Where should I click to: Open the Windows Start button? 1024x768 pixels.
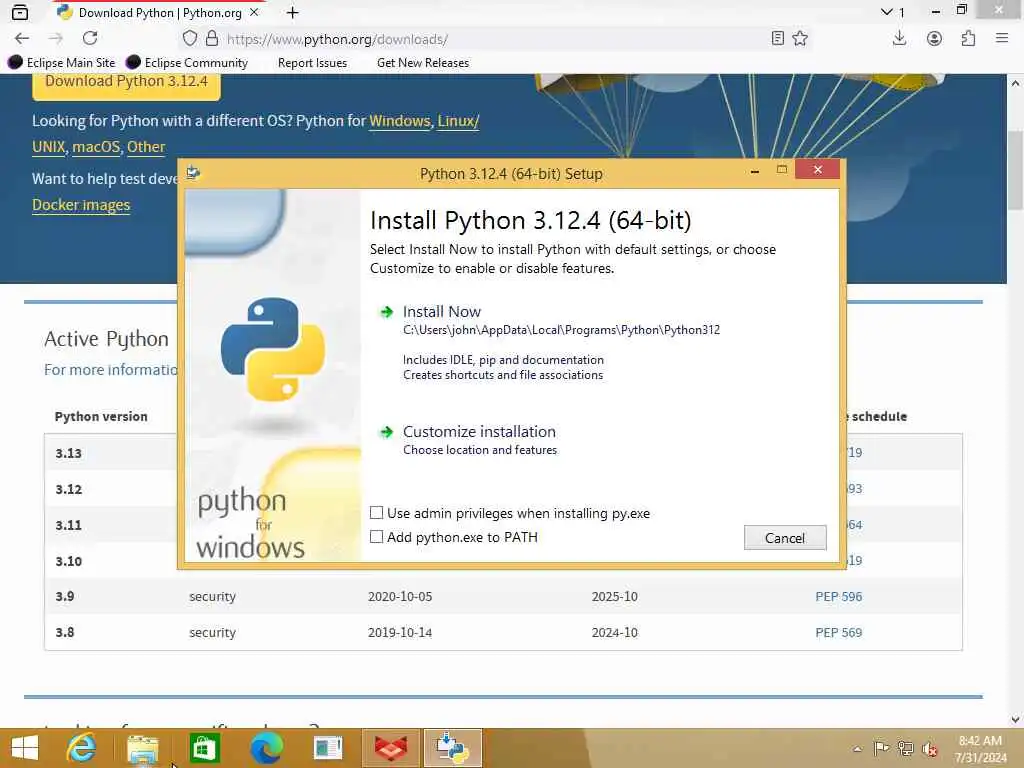(25, 748)
